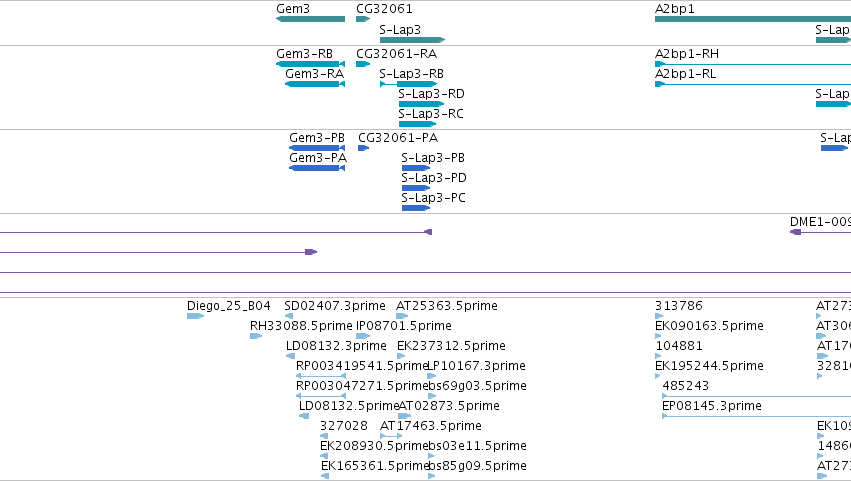
Task: Click bs69g03.5prime EST label
Action: (x=477, y=386)
